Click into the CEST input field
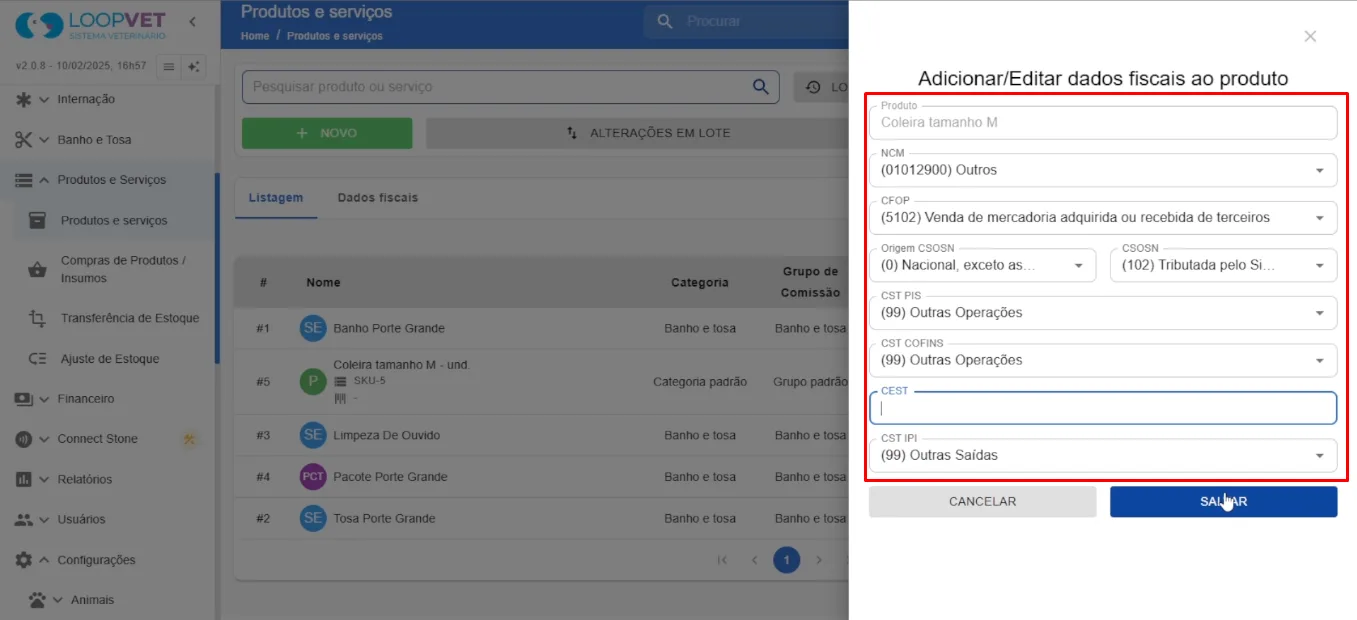Screen dimensions: 1357x620 (1103, 408)
